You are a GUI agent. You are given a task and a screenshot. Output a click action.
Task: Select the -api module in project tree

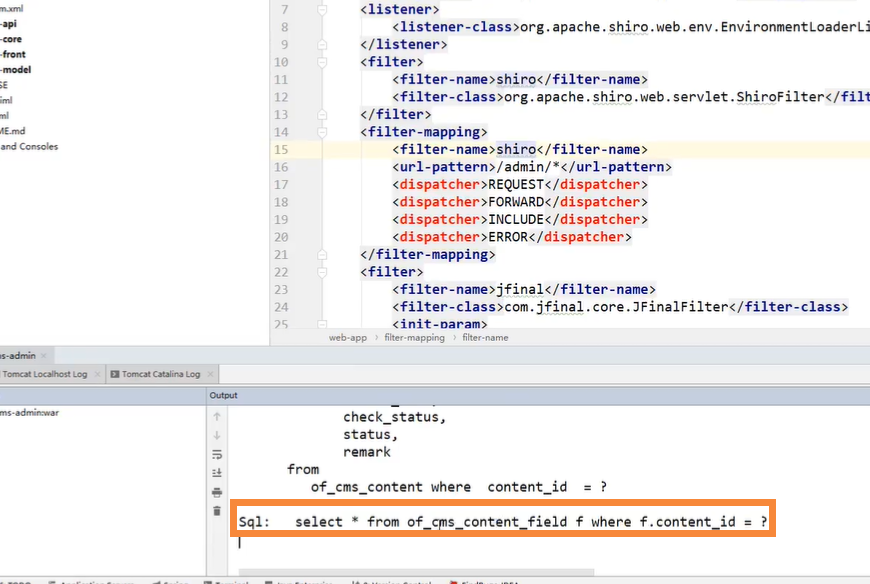[9, 24]
